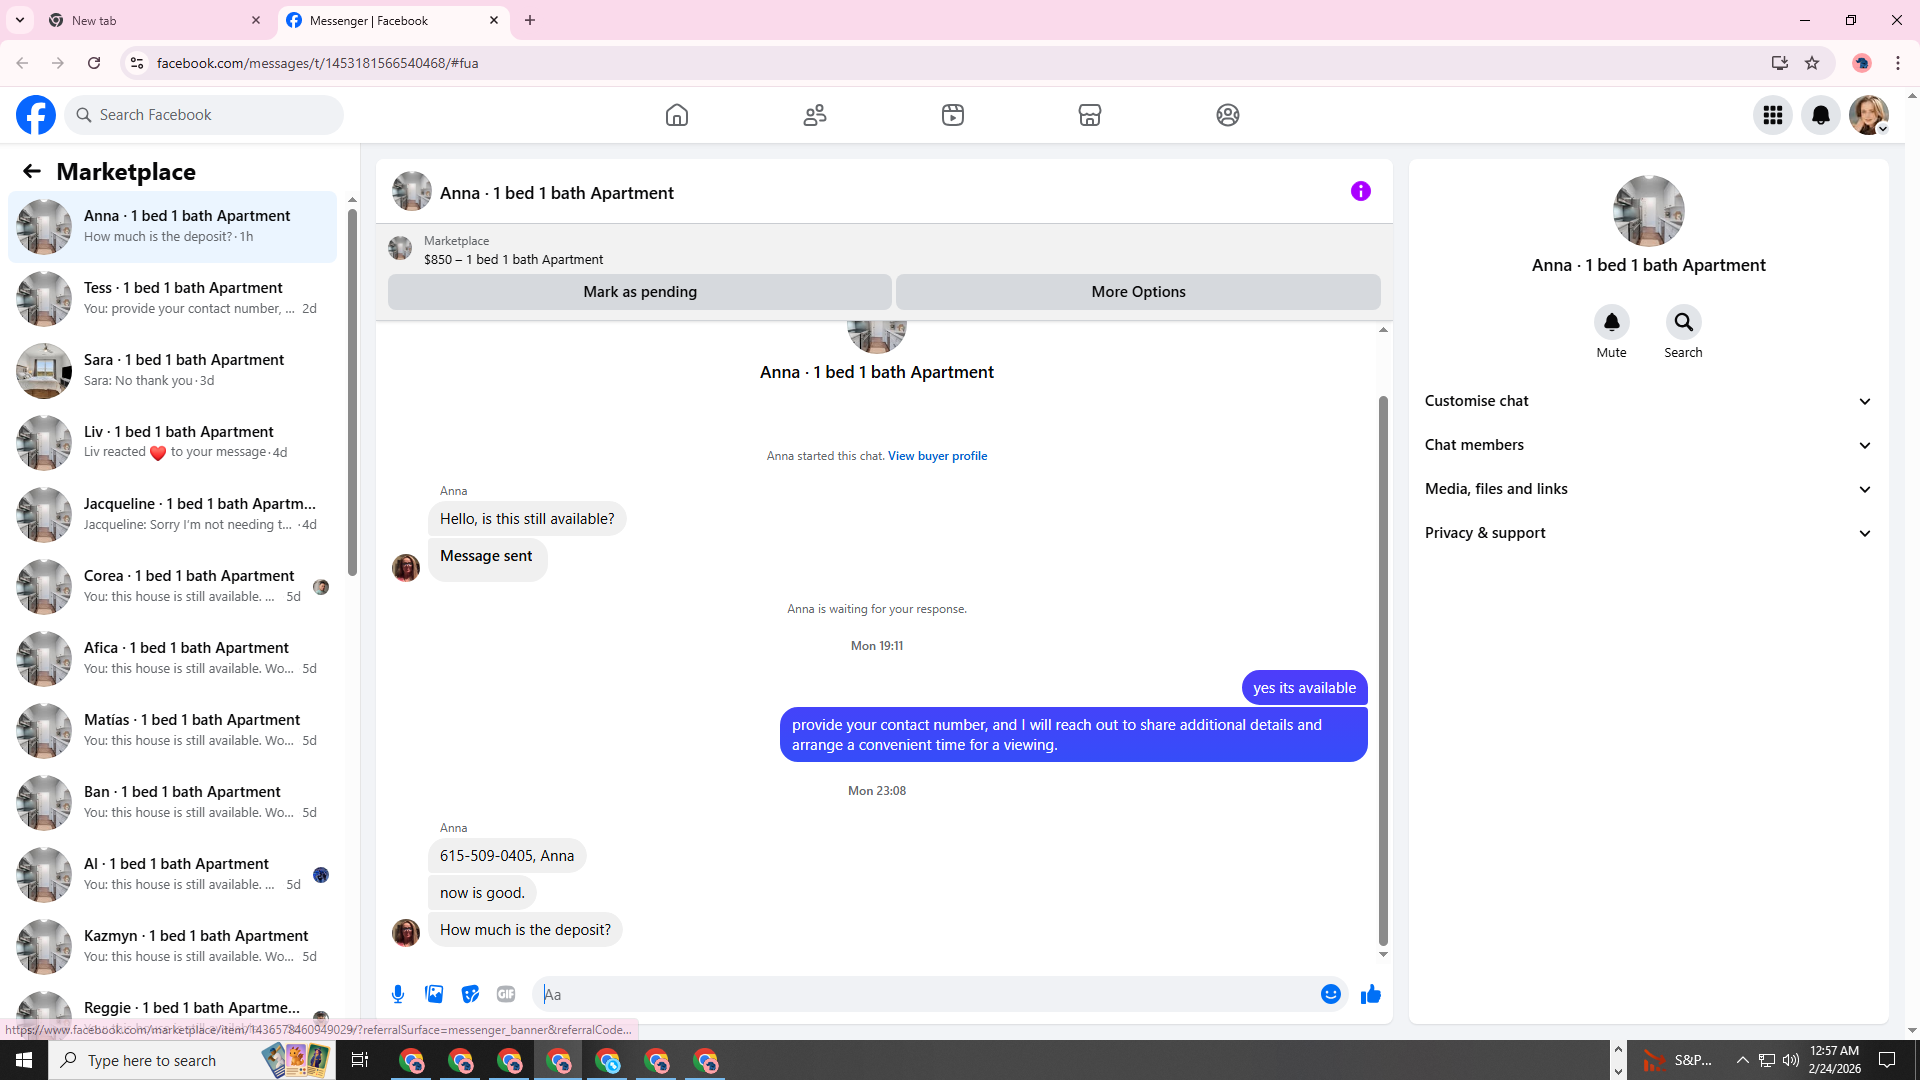Open the notifications bell
Screen dimensions: 1920x1080
(1820, 115)
